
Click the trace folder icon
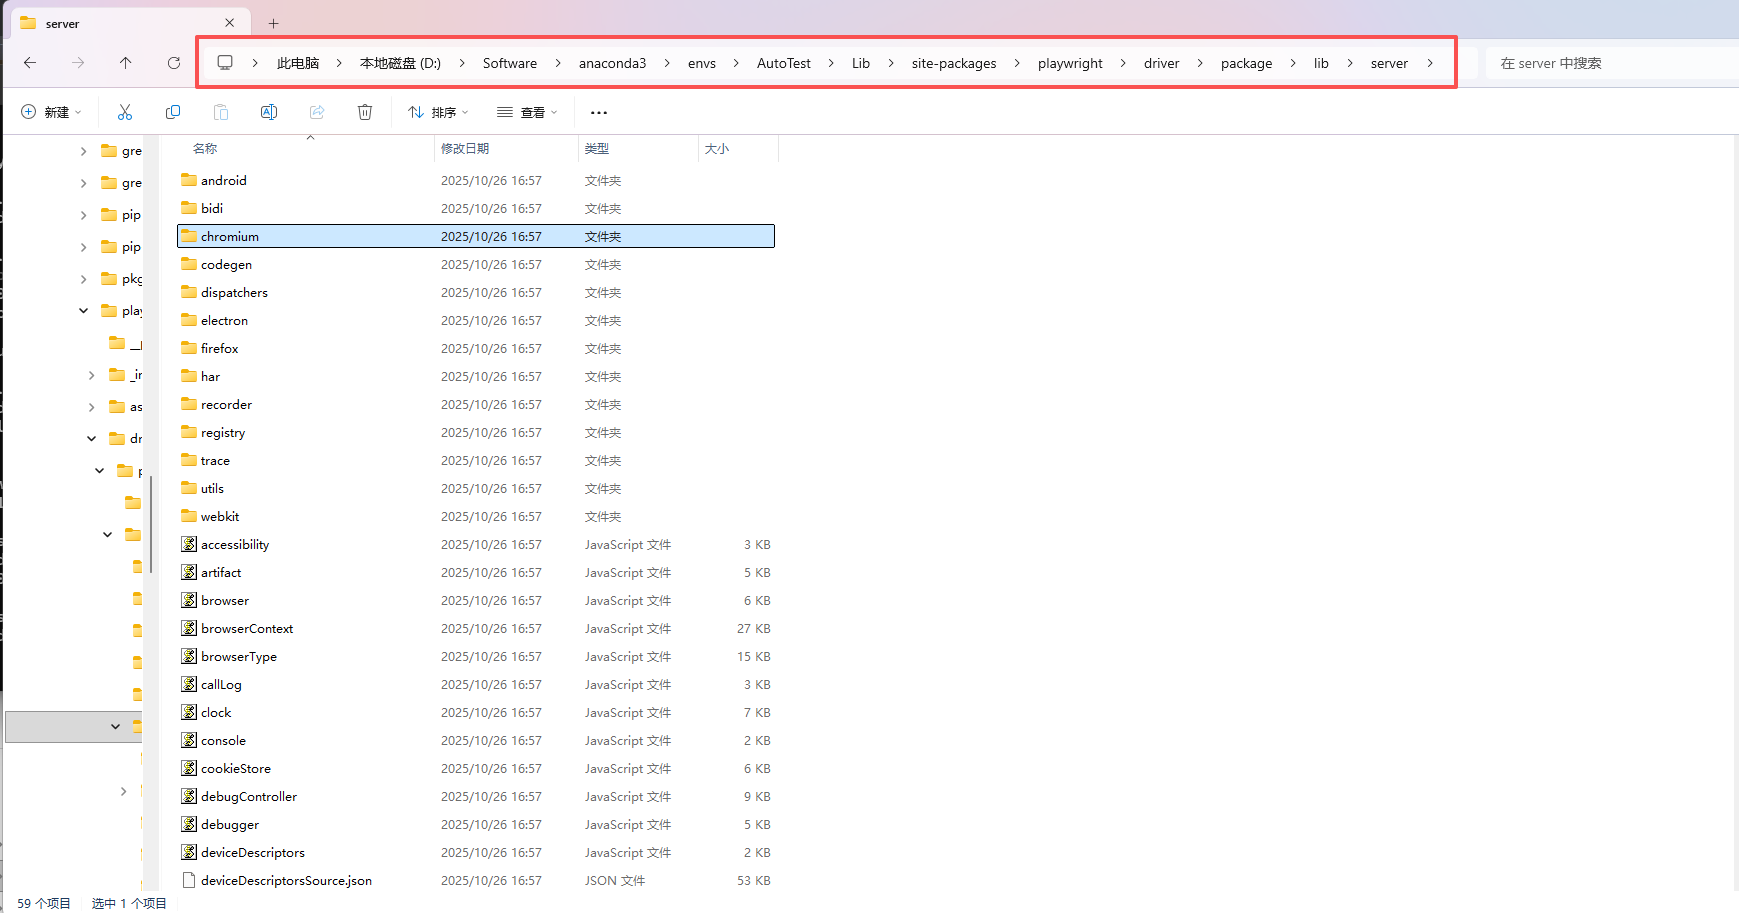[x=189, y=460]
